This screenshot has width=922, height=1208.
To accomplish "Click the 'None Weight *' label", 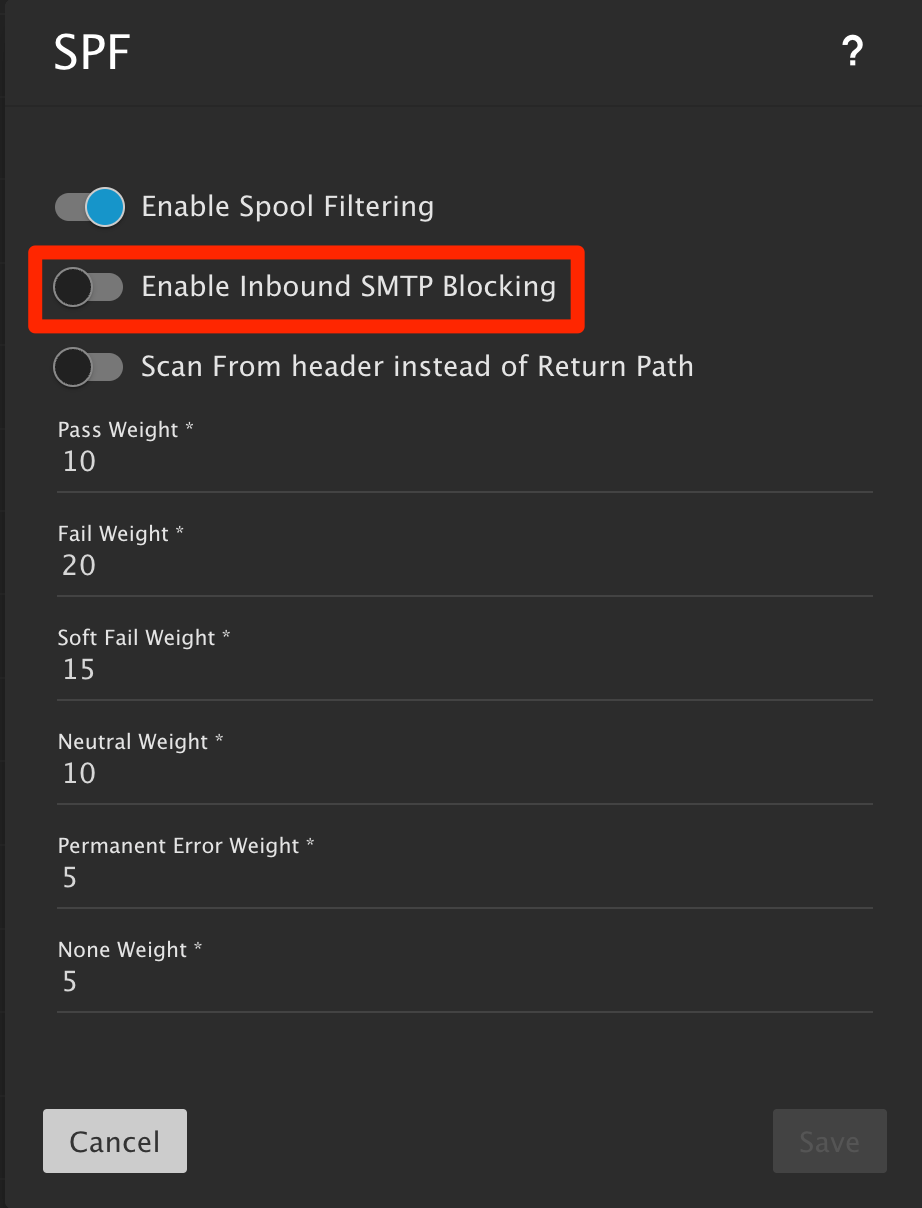I will (130, 950).
